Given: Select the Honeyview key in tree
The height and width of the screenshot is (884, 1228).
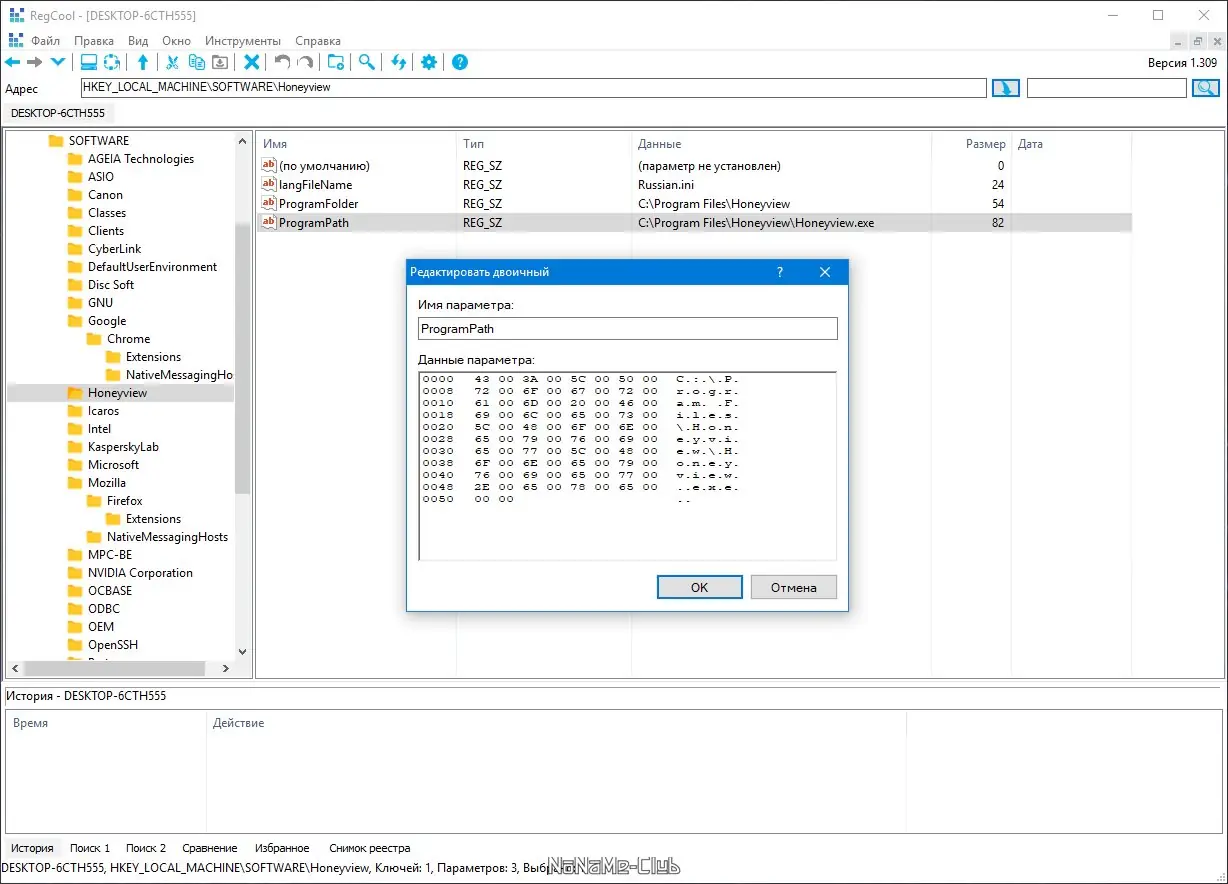Looking at the screenshot, I should (x=117, y=393).
